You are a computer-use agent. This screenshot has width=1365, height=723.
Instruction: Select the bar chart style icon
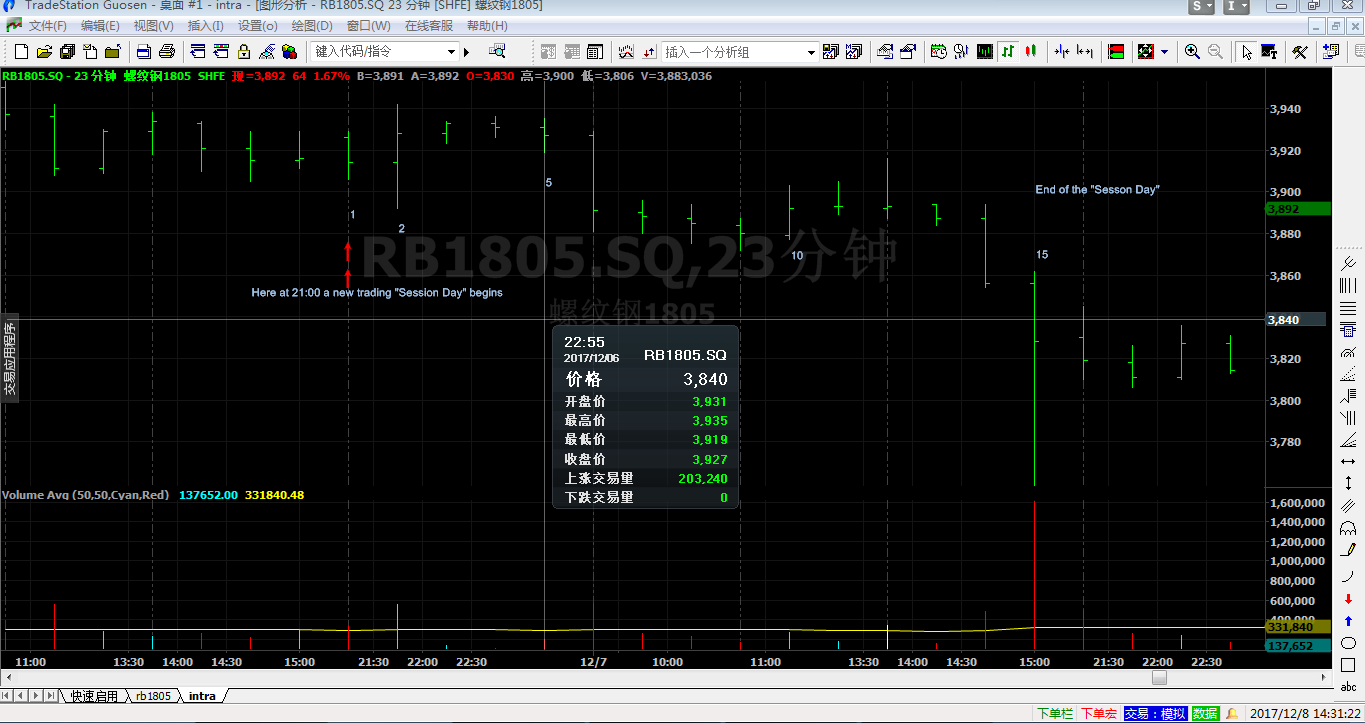pos(1010,51)
